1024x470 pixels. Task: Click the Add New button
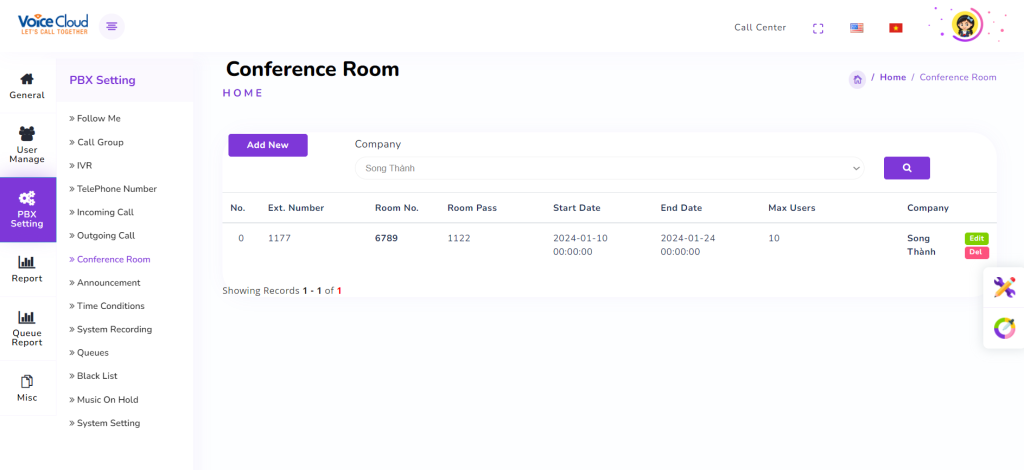pyautogui.click(x=268, y=145)
